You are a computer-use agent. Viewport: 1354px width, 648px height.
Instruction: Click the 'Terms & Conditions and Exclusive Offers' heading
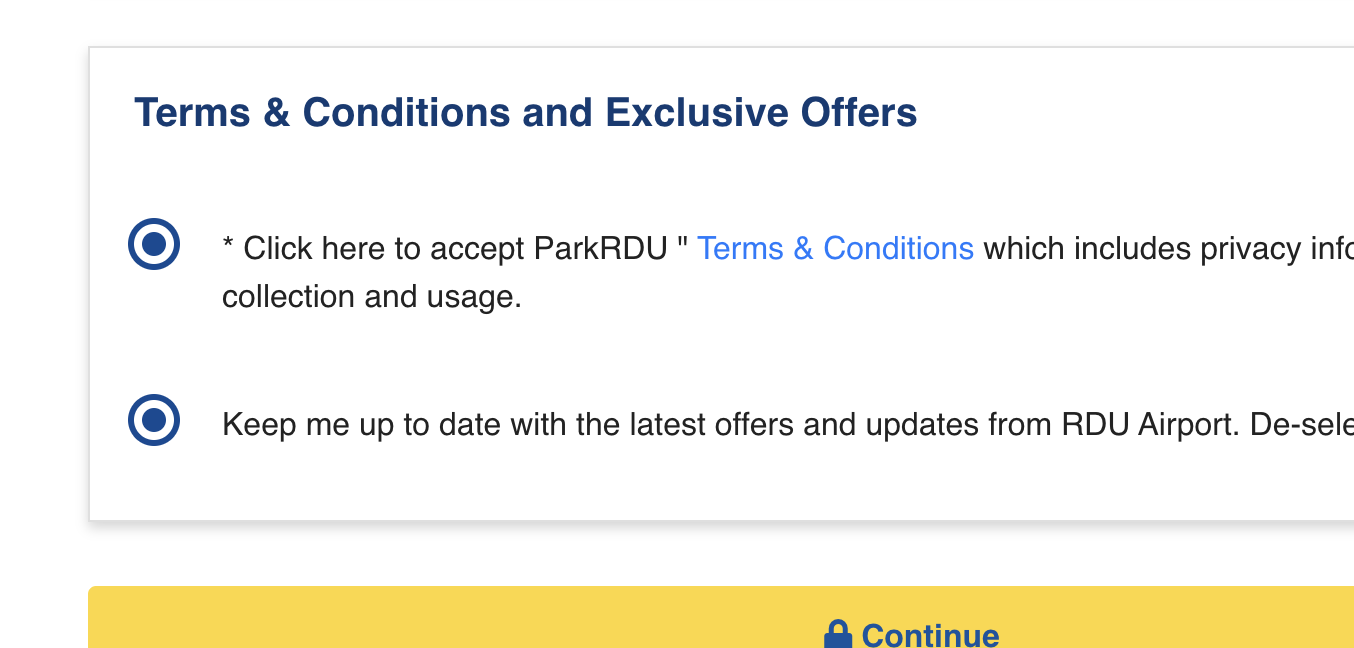point(525,113)
